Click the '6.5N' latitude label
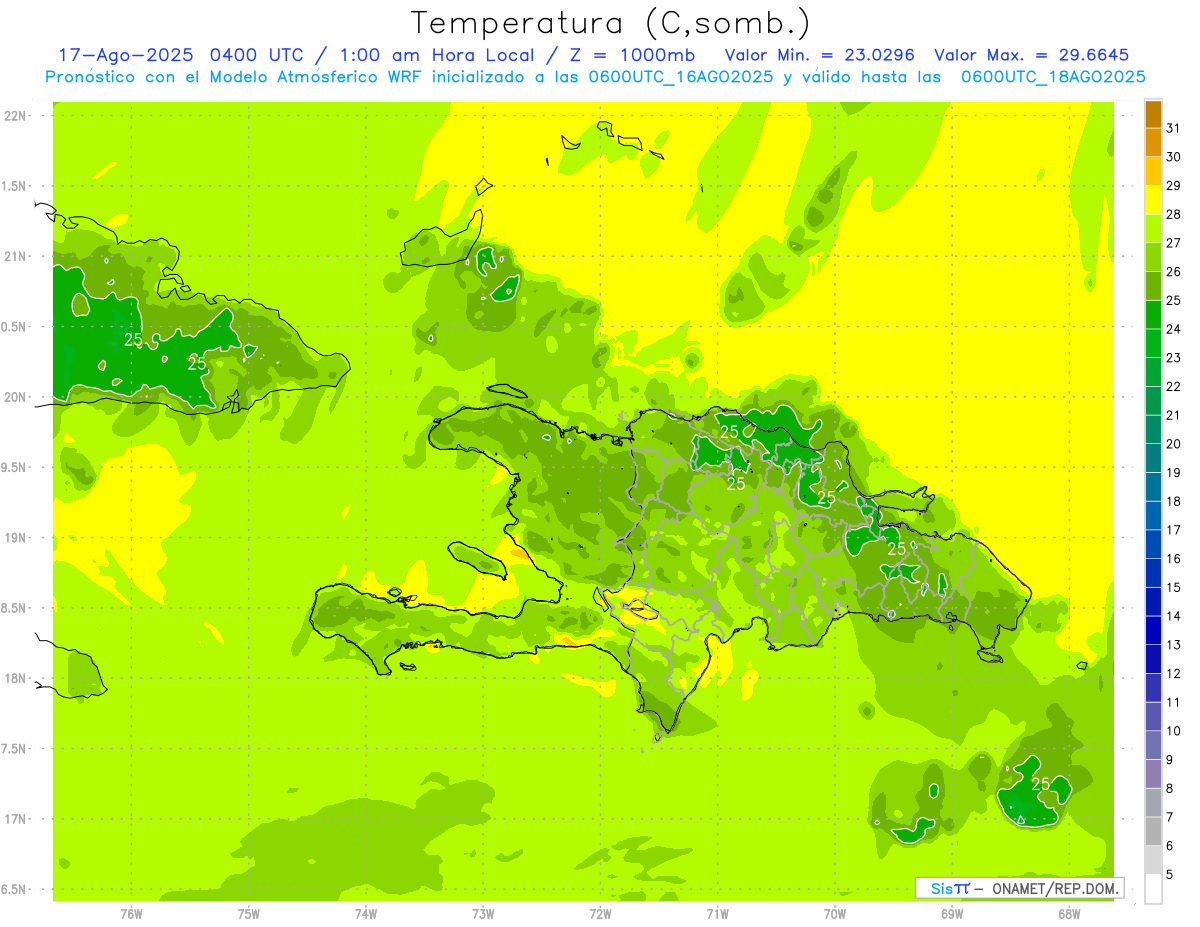 tap(15, 890)
